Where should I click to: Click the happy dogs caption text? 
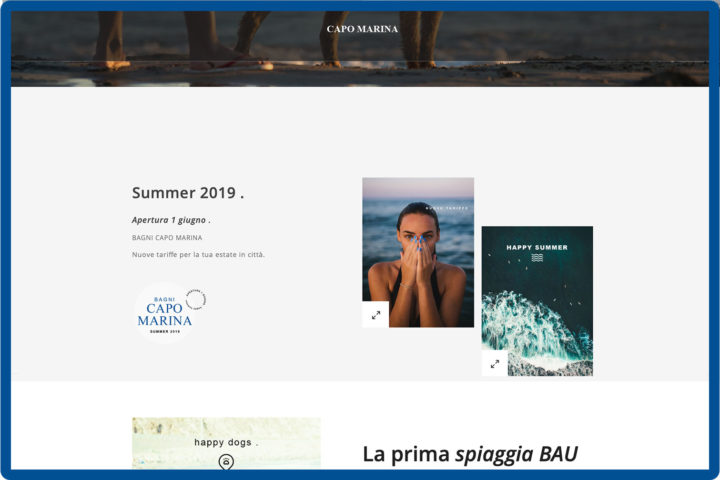(x=223, y=442)
